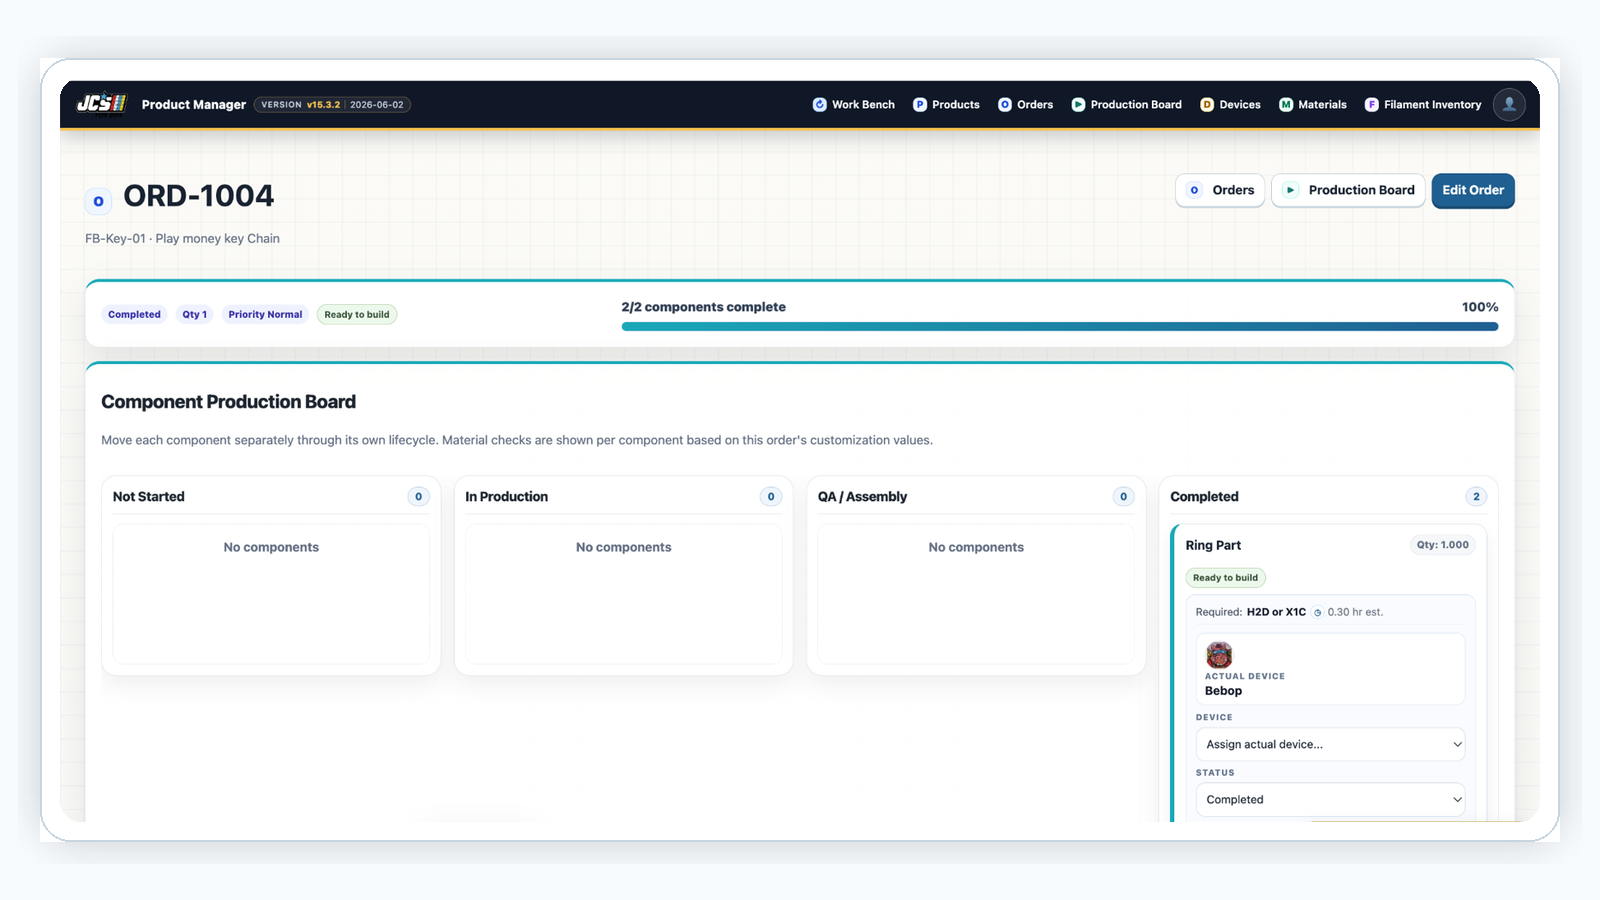Open the Status Completed dropdown
The image size is (1600, 900).
[x=1330, y=800]
